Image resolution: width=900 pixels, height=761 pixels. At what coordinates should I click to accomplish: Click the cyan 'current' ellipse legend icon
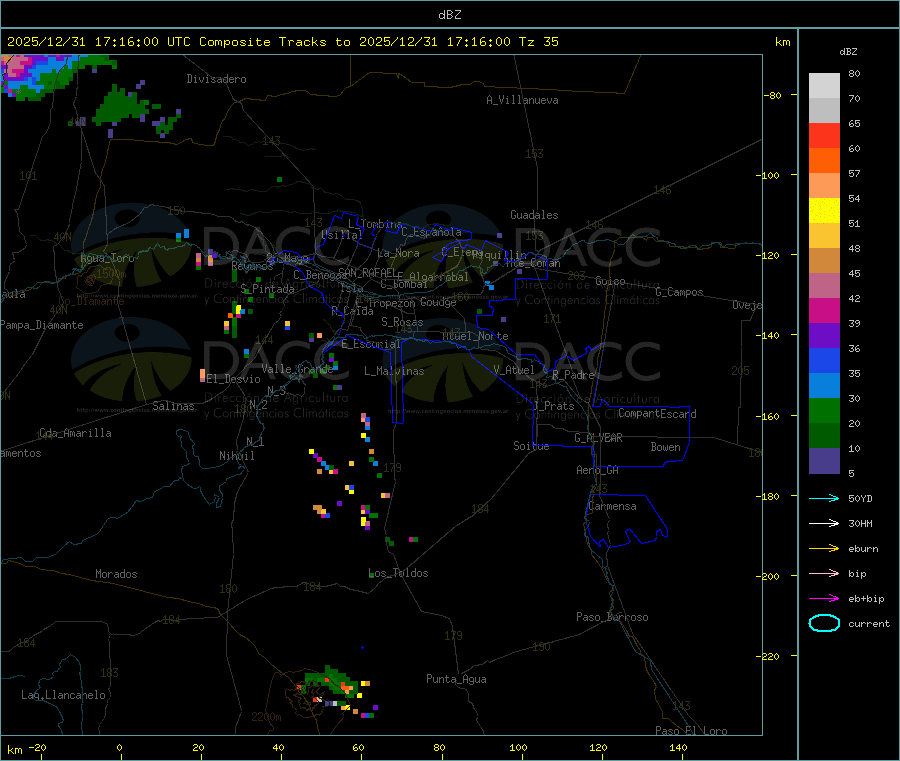(x=824, y=623)
